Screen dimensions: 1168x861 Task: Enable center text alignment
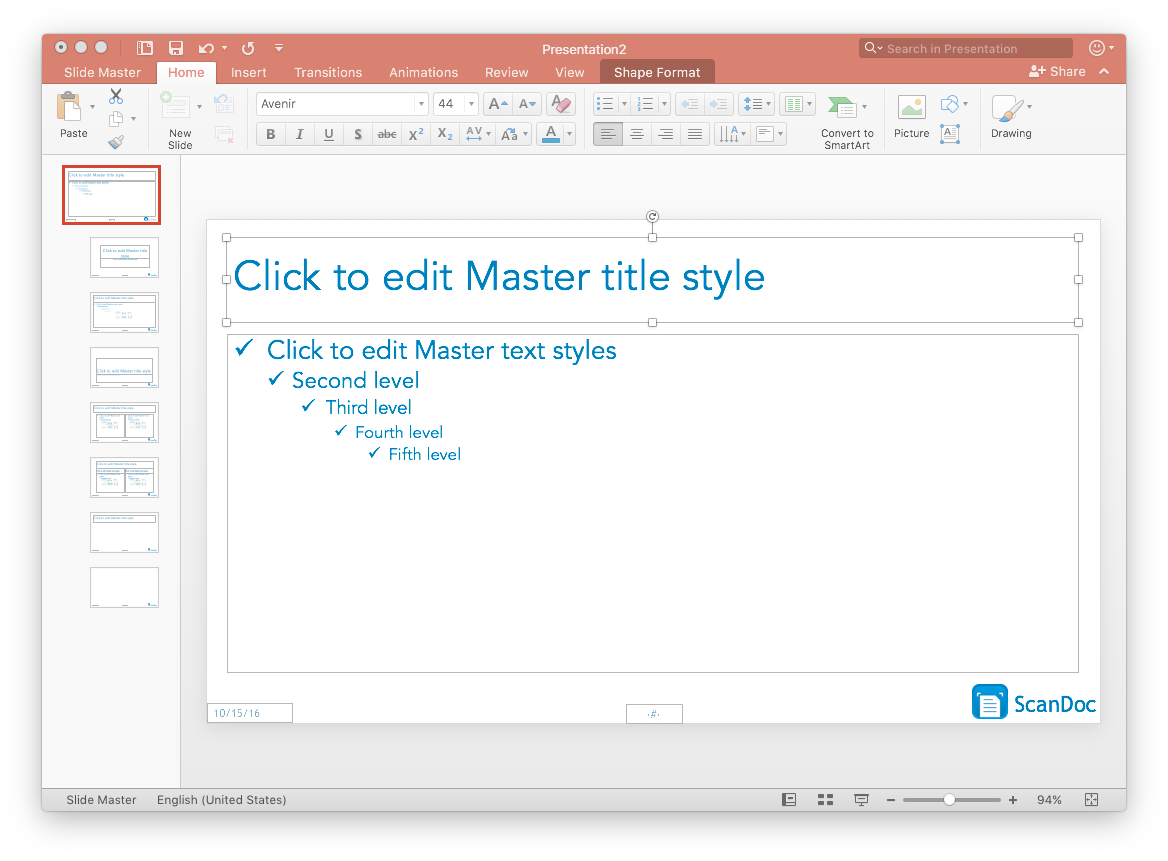636,134
